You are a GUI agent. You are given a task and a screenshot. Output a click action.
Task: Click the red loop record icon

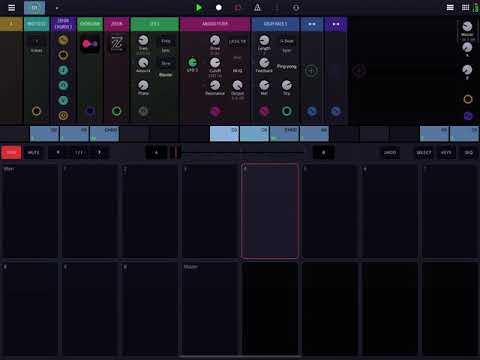click(x=238, y=7)
